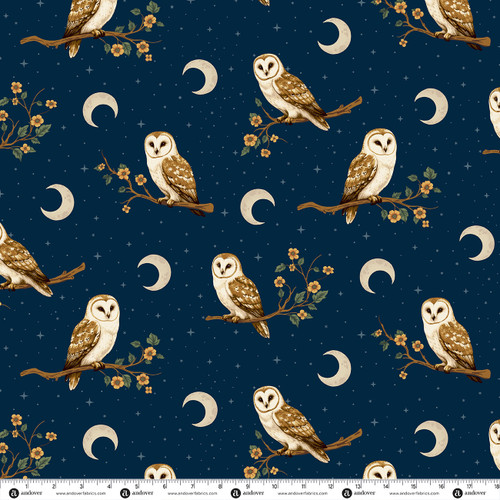Click the crescent moon right of the central owl's flowers
Screen dimensions: 500x500
pos(377,276)
